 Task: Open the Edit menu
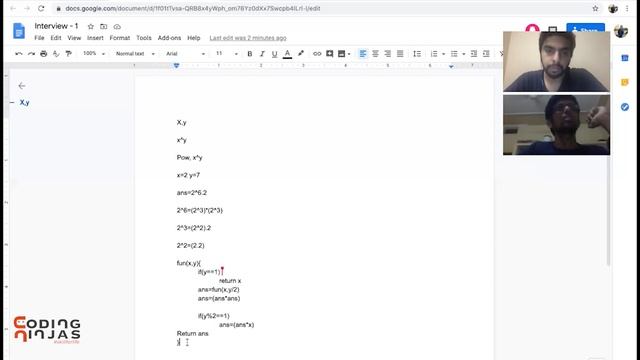point(56,38)
